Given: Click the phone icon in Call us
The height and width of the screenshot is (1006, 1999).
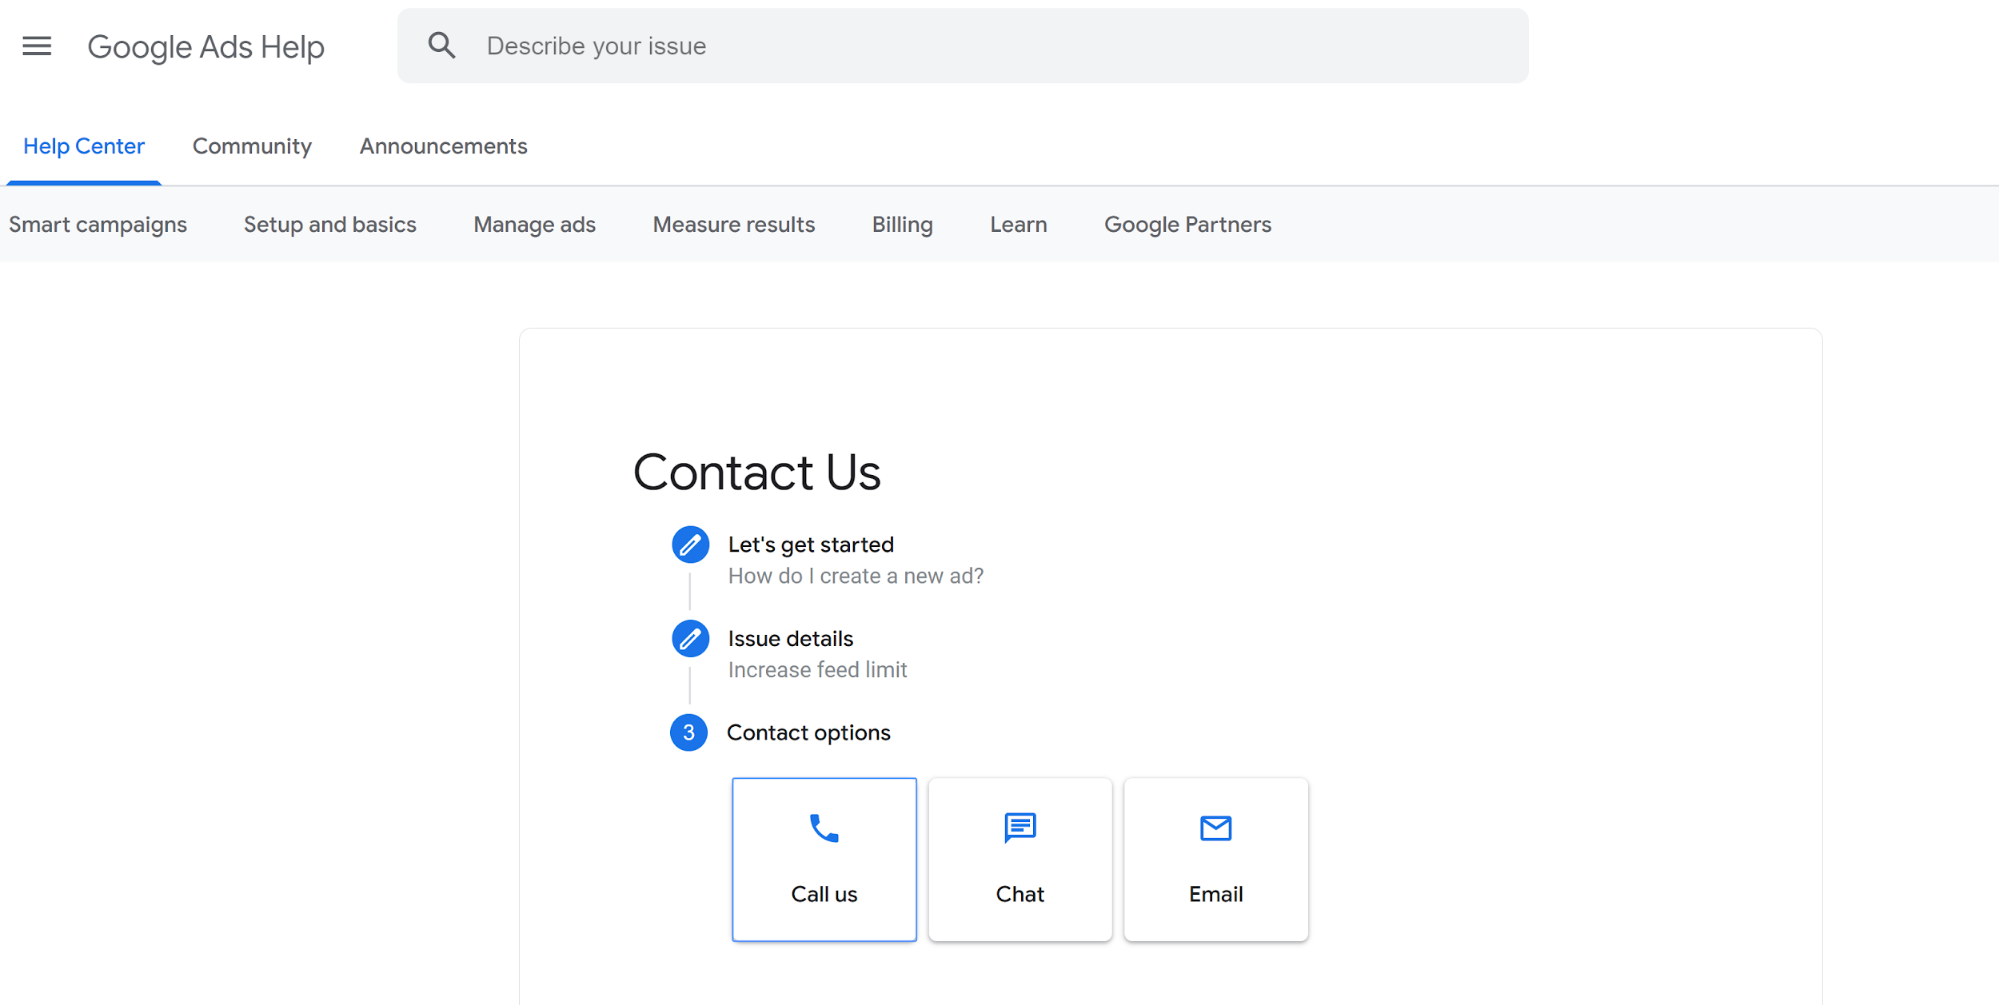Looking at the screenshot, I should point(824,828).
